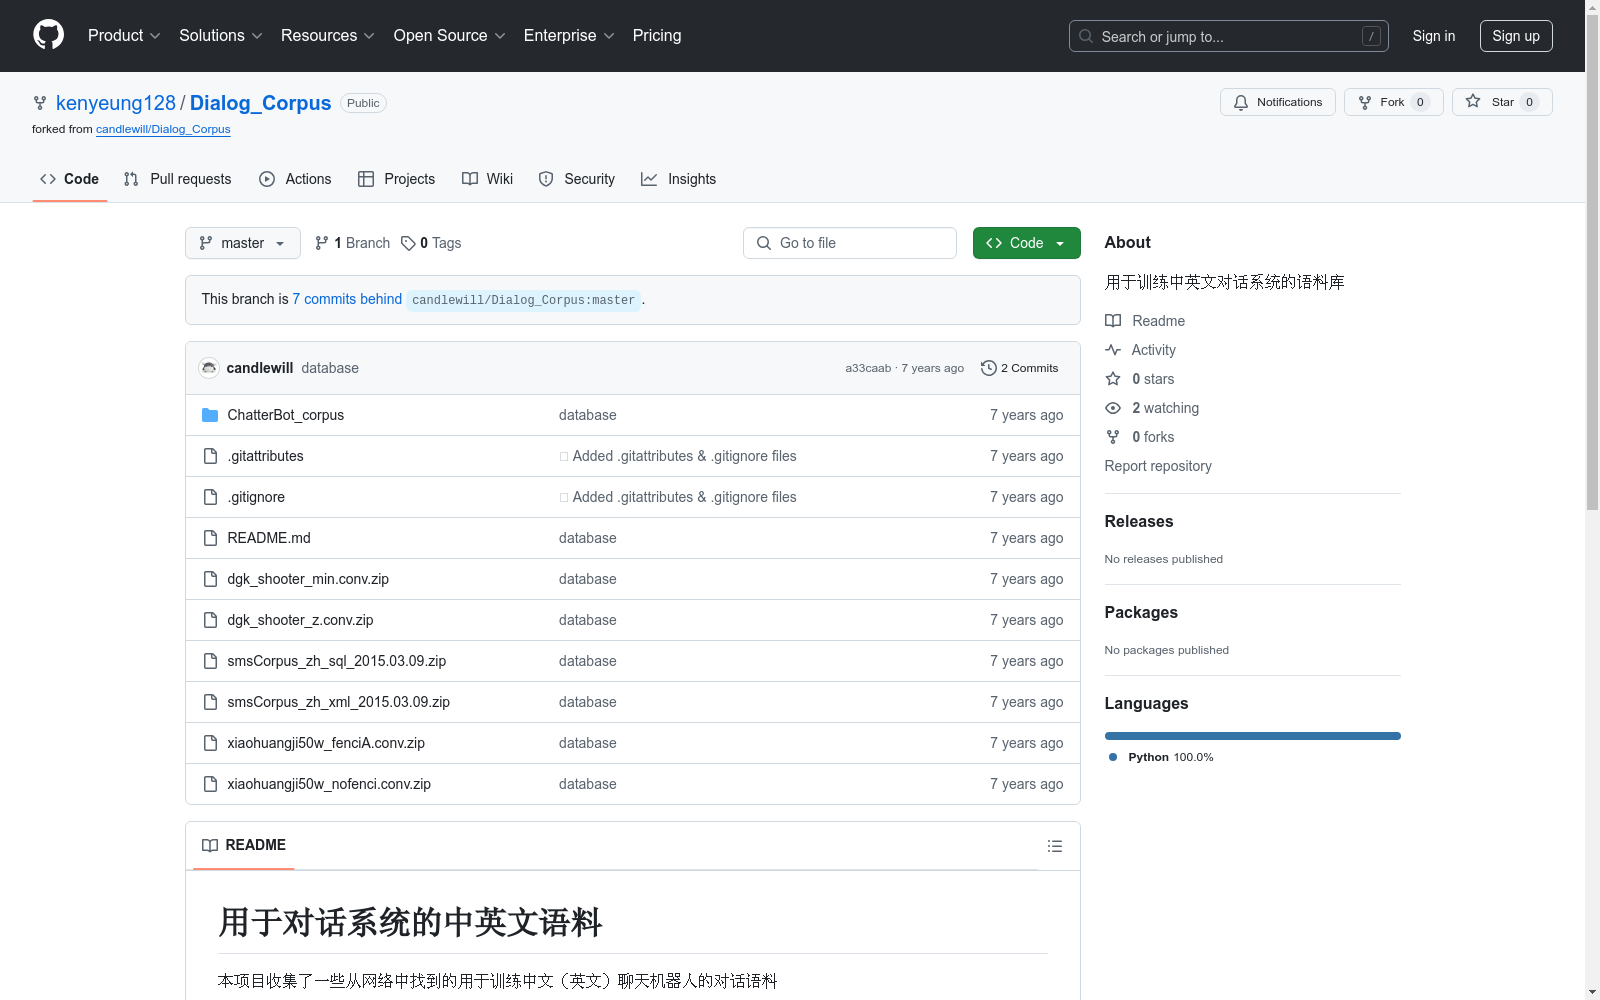Open the master branch selector dropdown
Image resolution: width=1600 pixels, height=1000 pixels.
click(243, 243)
